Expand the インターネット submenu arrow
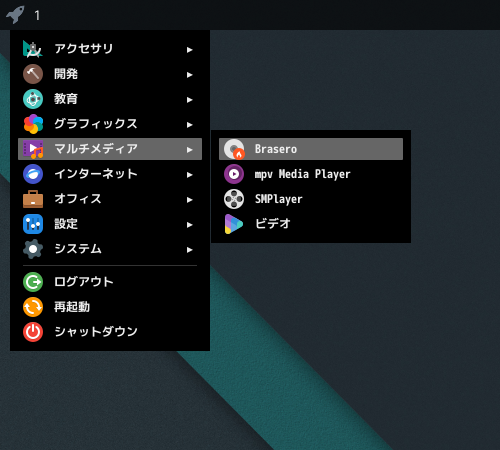Image resolution: width=500 pixels, height=450 pixels. pyautogui.click(x=190, y=175)
